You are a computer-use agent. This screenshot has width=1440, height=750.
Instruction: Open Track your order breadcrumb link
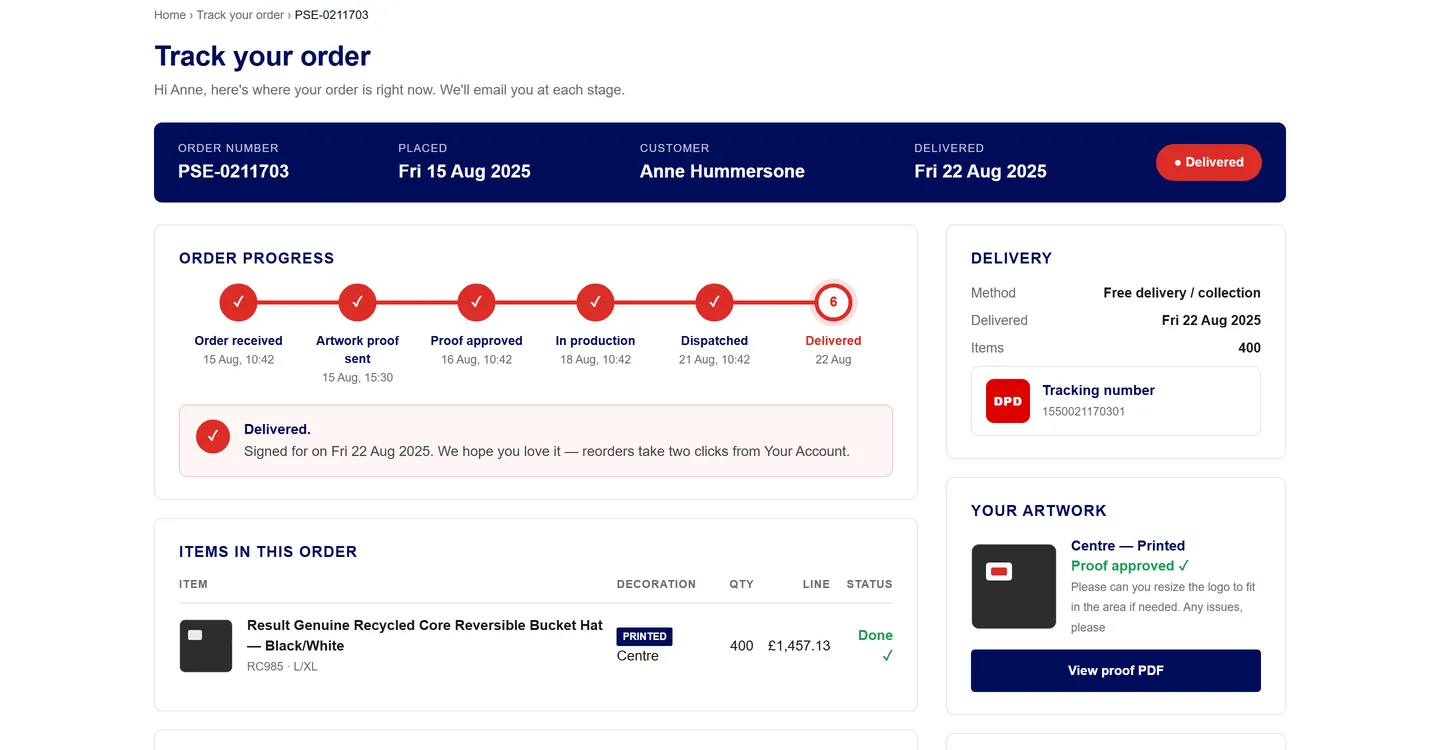click(240, 15)
